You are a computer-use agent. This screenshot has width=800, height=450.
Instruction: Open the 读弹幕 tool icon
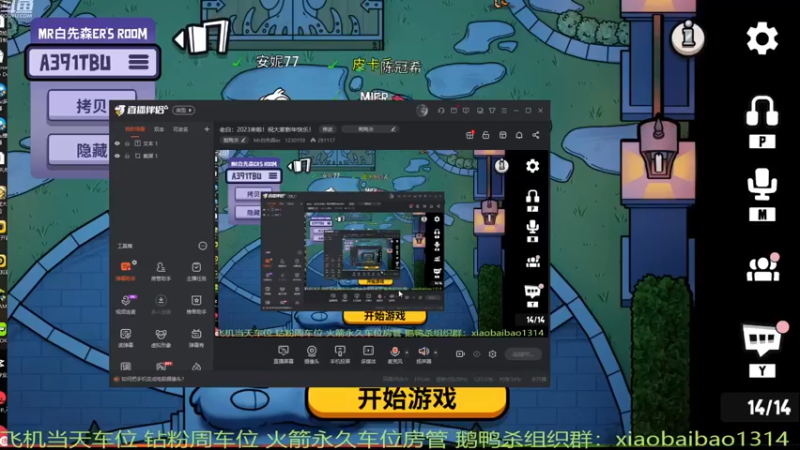pos(126,337)
